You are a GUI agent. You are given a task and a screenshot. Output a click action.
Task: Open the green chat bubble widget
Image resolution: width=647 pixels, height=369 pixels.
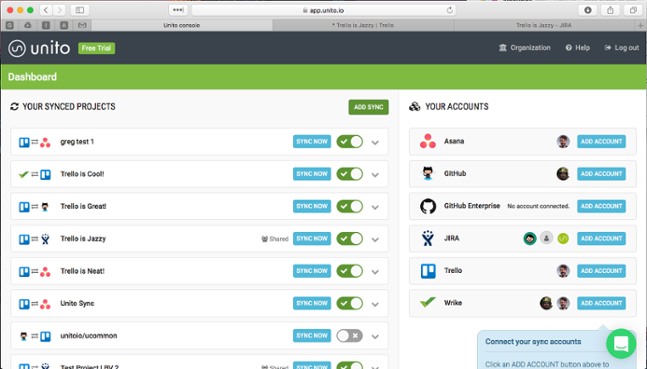(621, 343)
